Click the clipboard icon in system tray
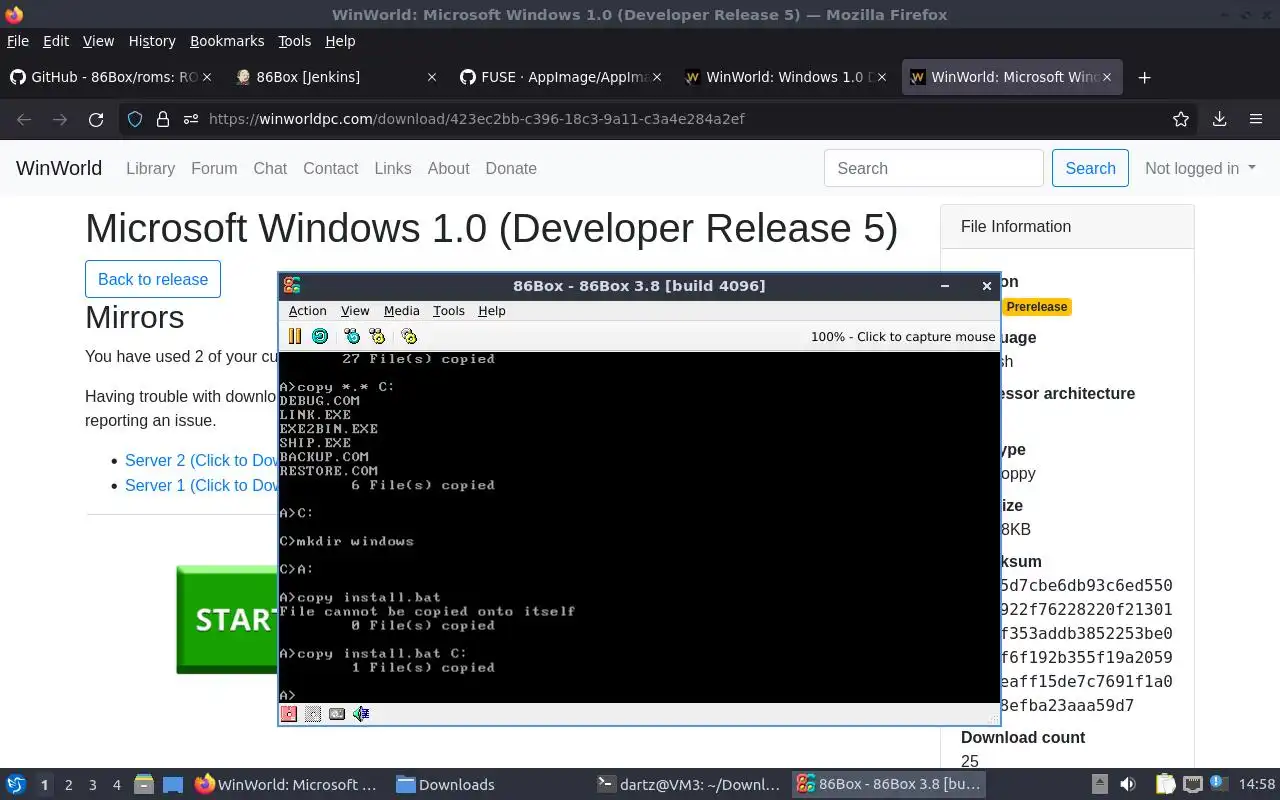The image size is (1280, 800). pos(1165,785)
